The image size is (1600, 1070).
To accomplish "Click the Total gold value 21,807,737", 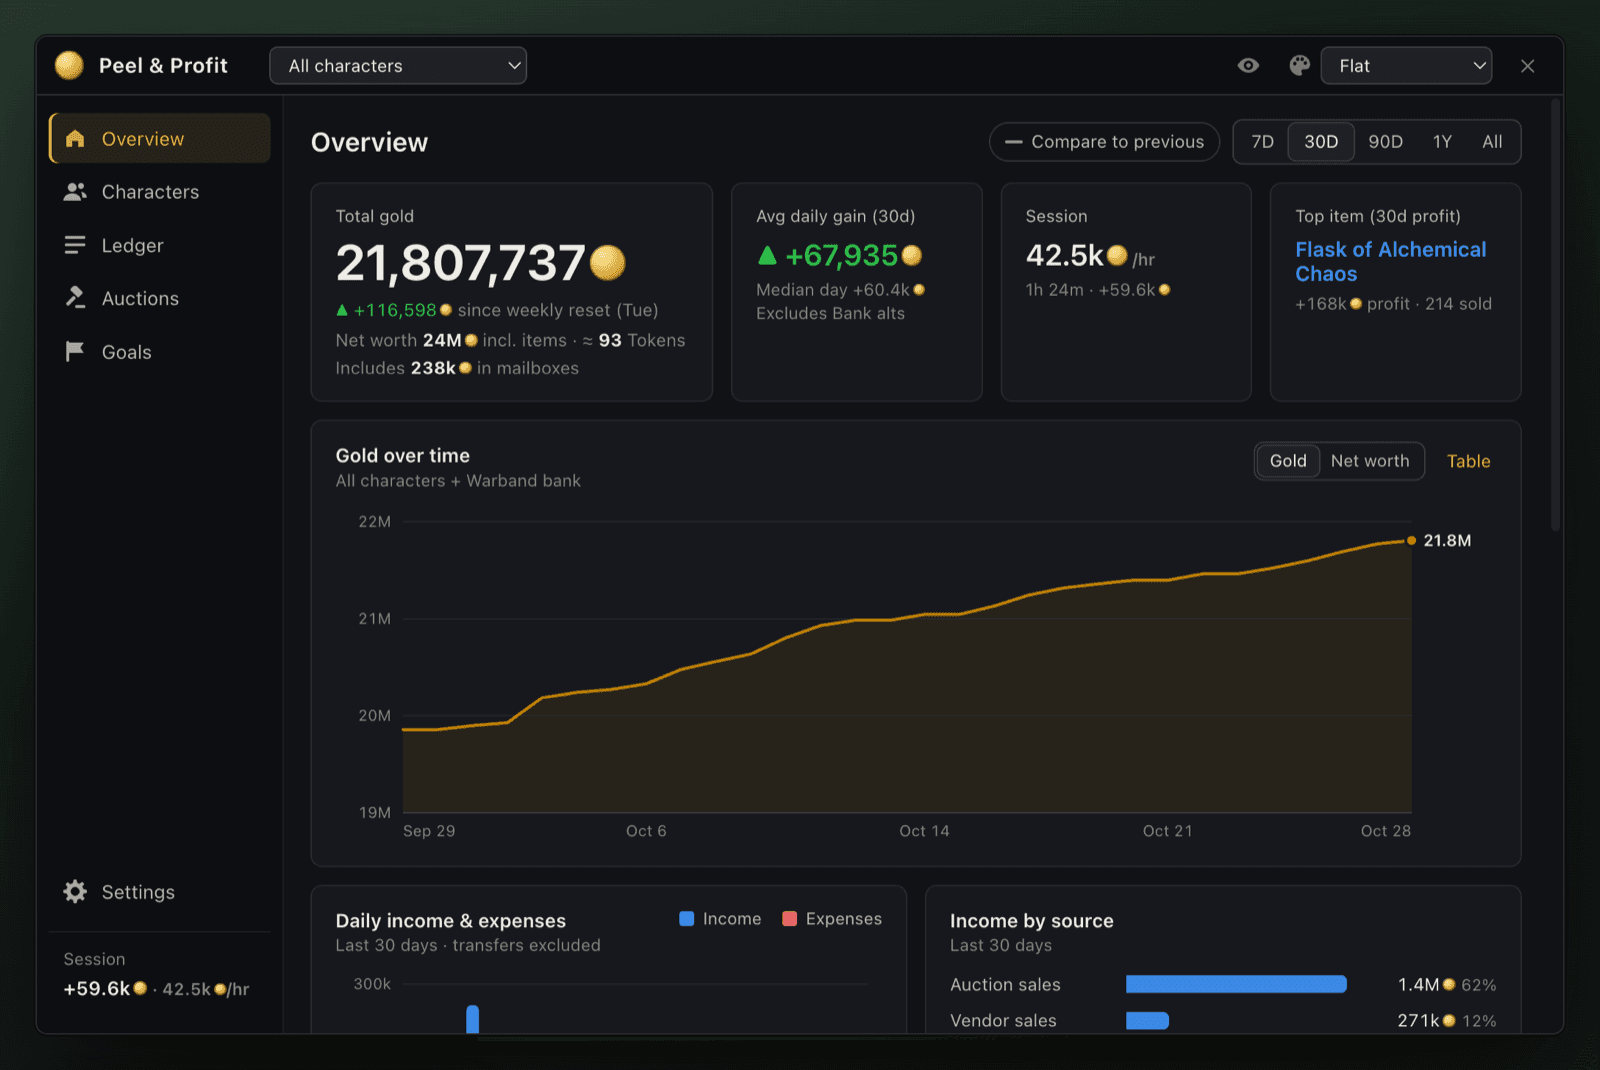I will point(460,263).
